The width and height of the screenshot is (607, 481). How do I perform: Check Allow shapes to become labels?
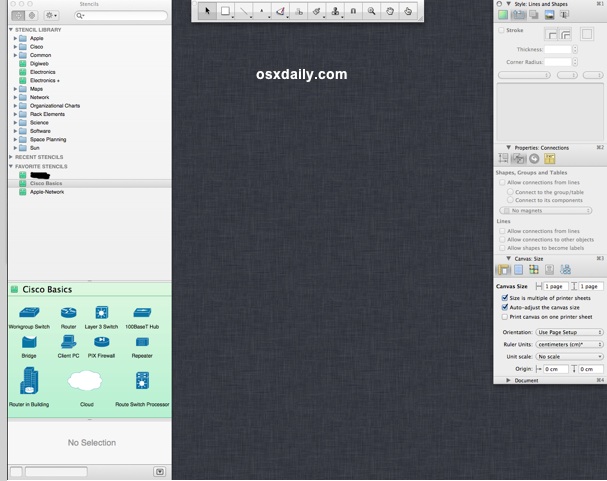(x=502, y=248)
